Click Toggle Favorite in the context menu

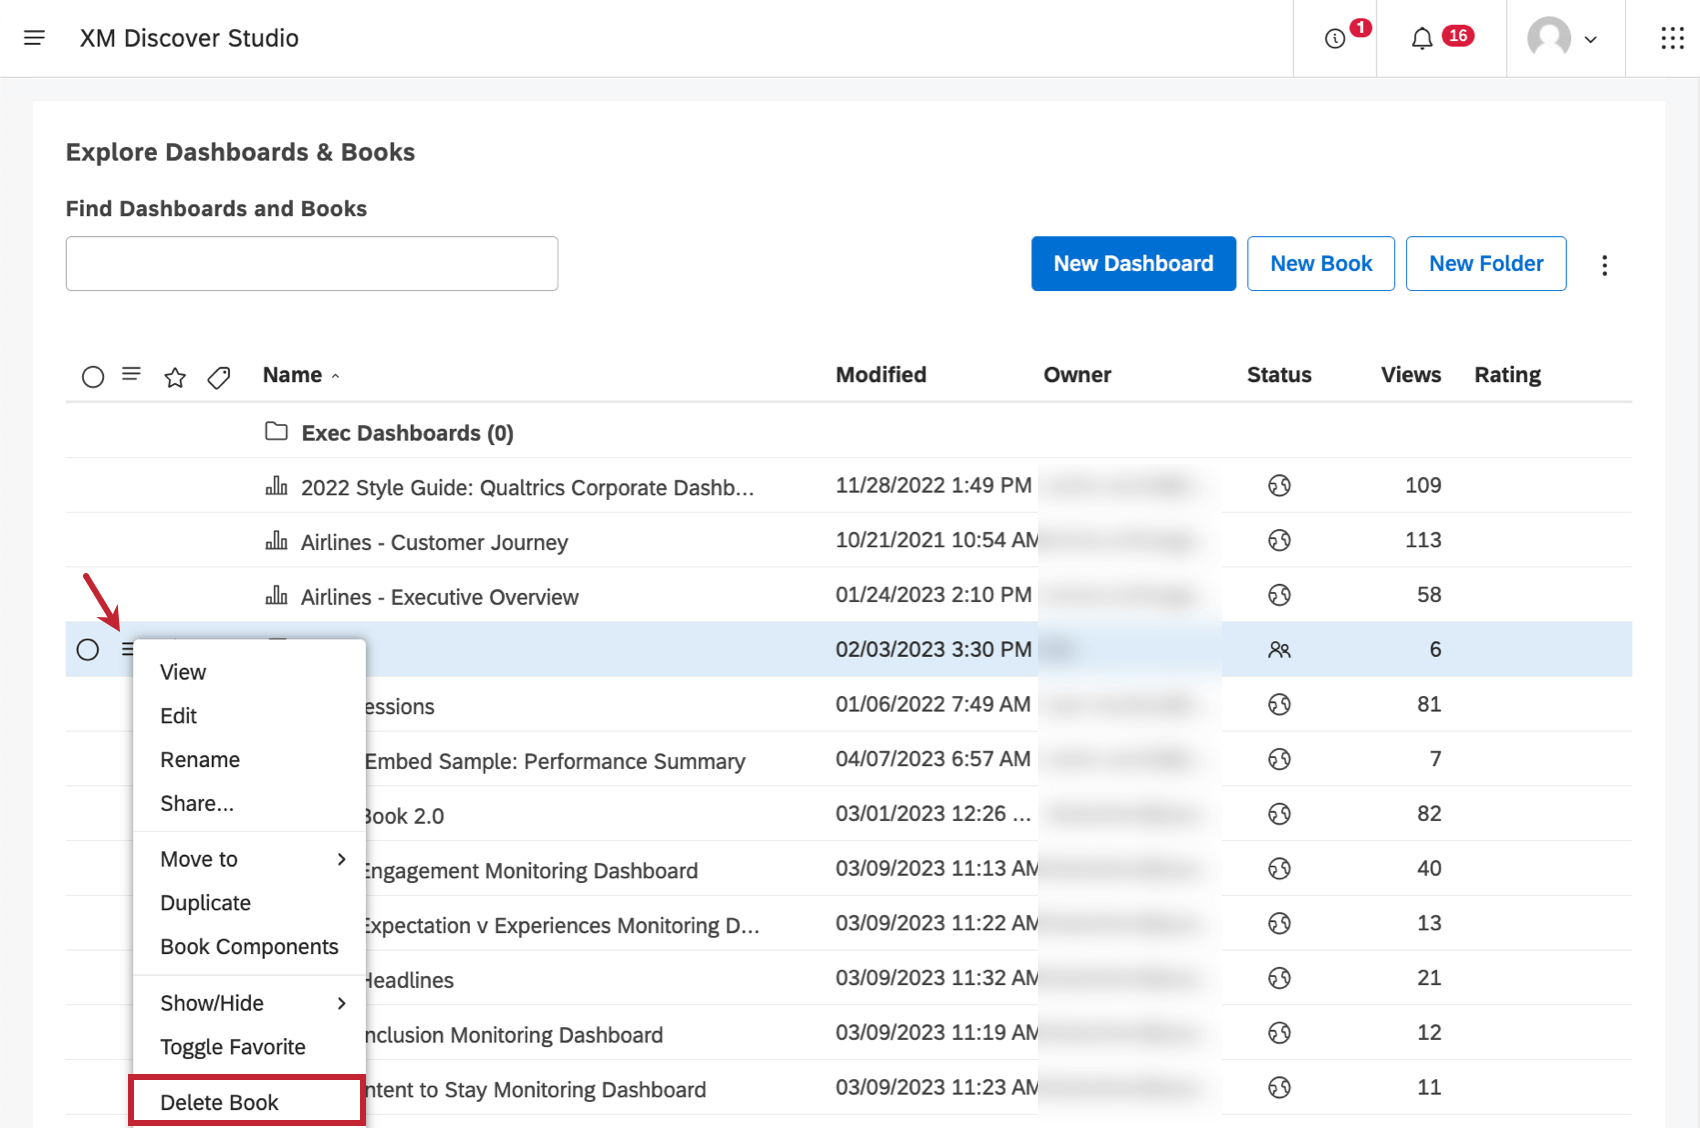point(233,1047)
